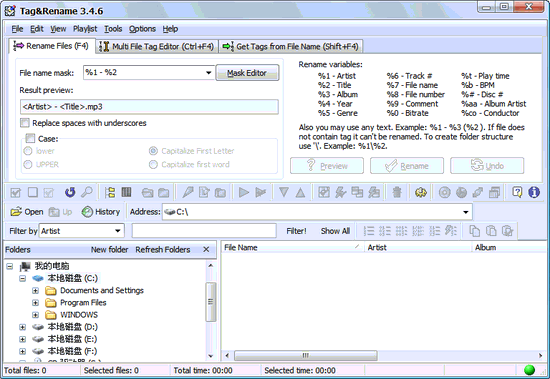
Task: Click the file list horizontal scrollbar thumb
Action: (x=306, y=355)
